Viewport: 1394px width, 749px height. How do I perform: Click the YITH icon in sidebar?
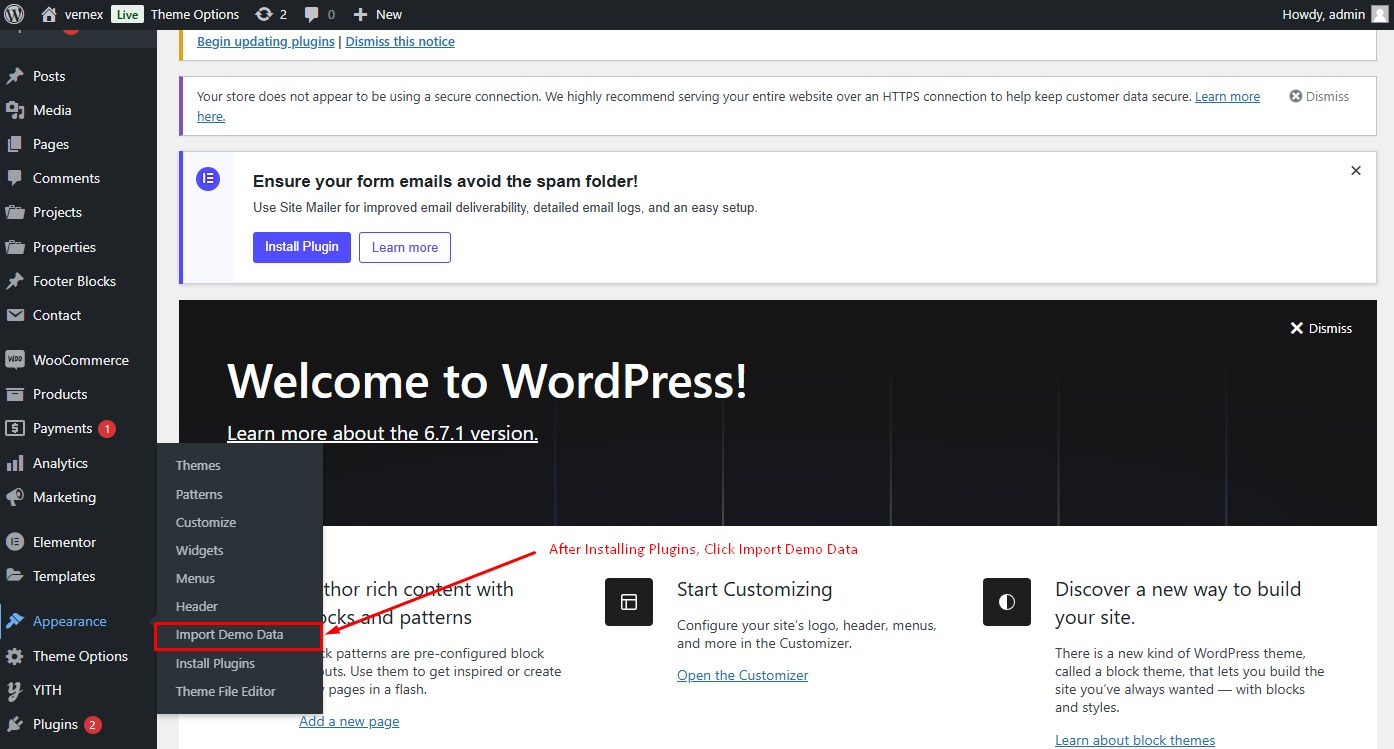[15, 690]
